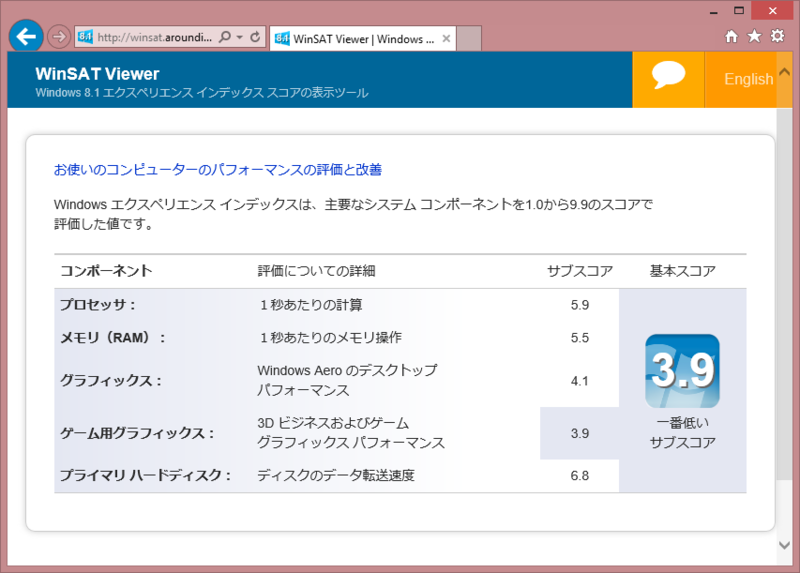Click the サブスコア column header
The height and width of the screenshot is (573, 800).
pyautogui.click(x=580, y=271)
